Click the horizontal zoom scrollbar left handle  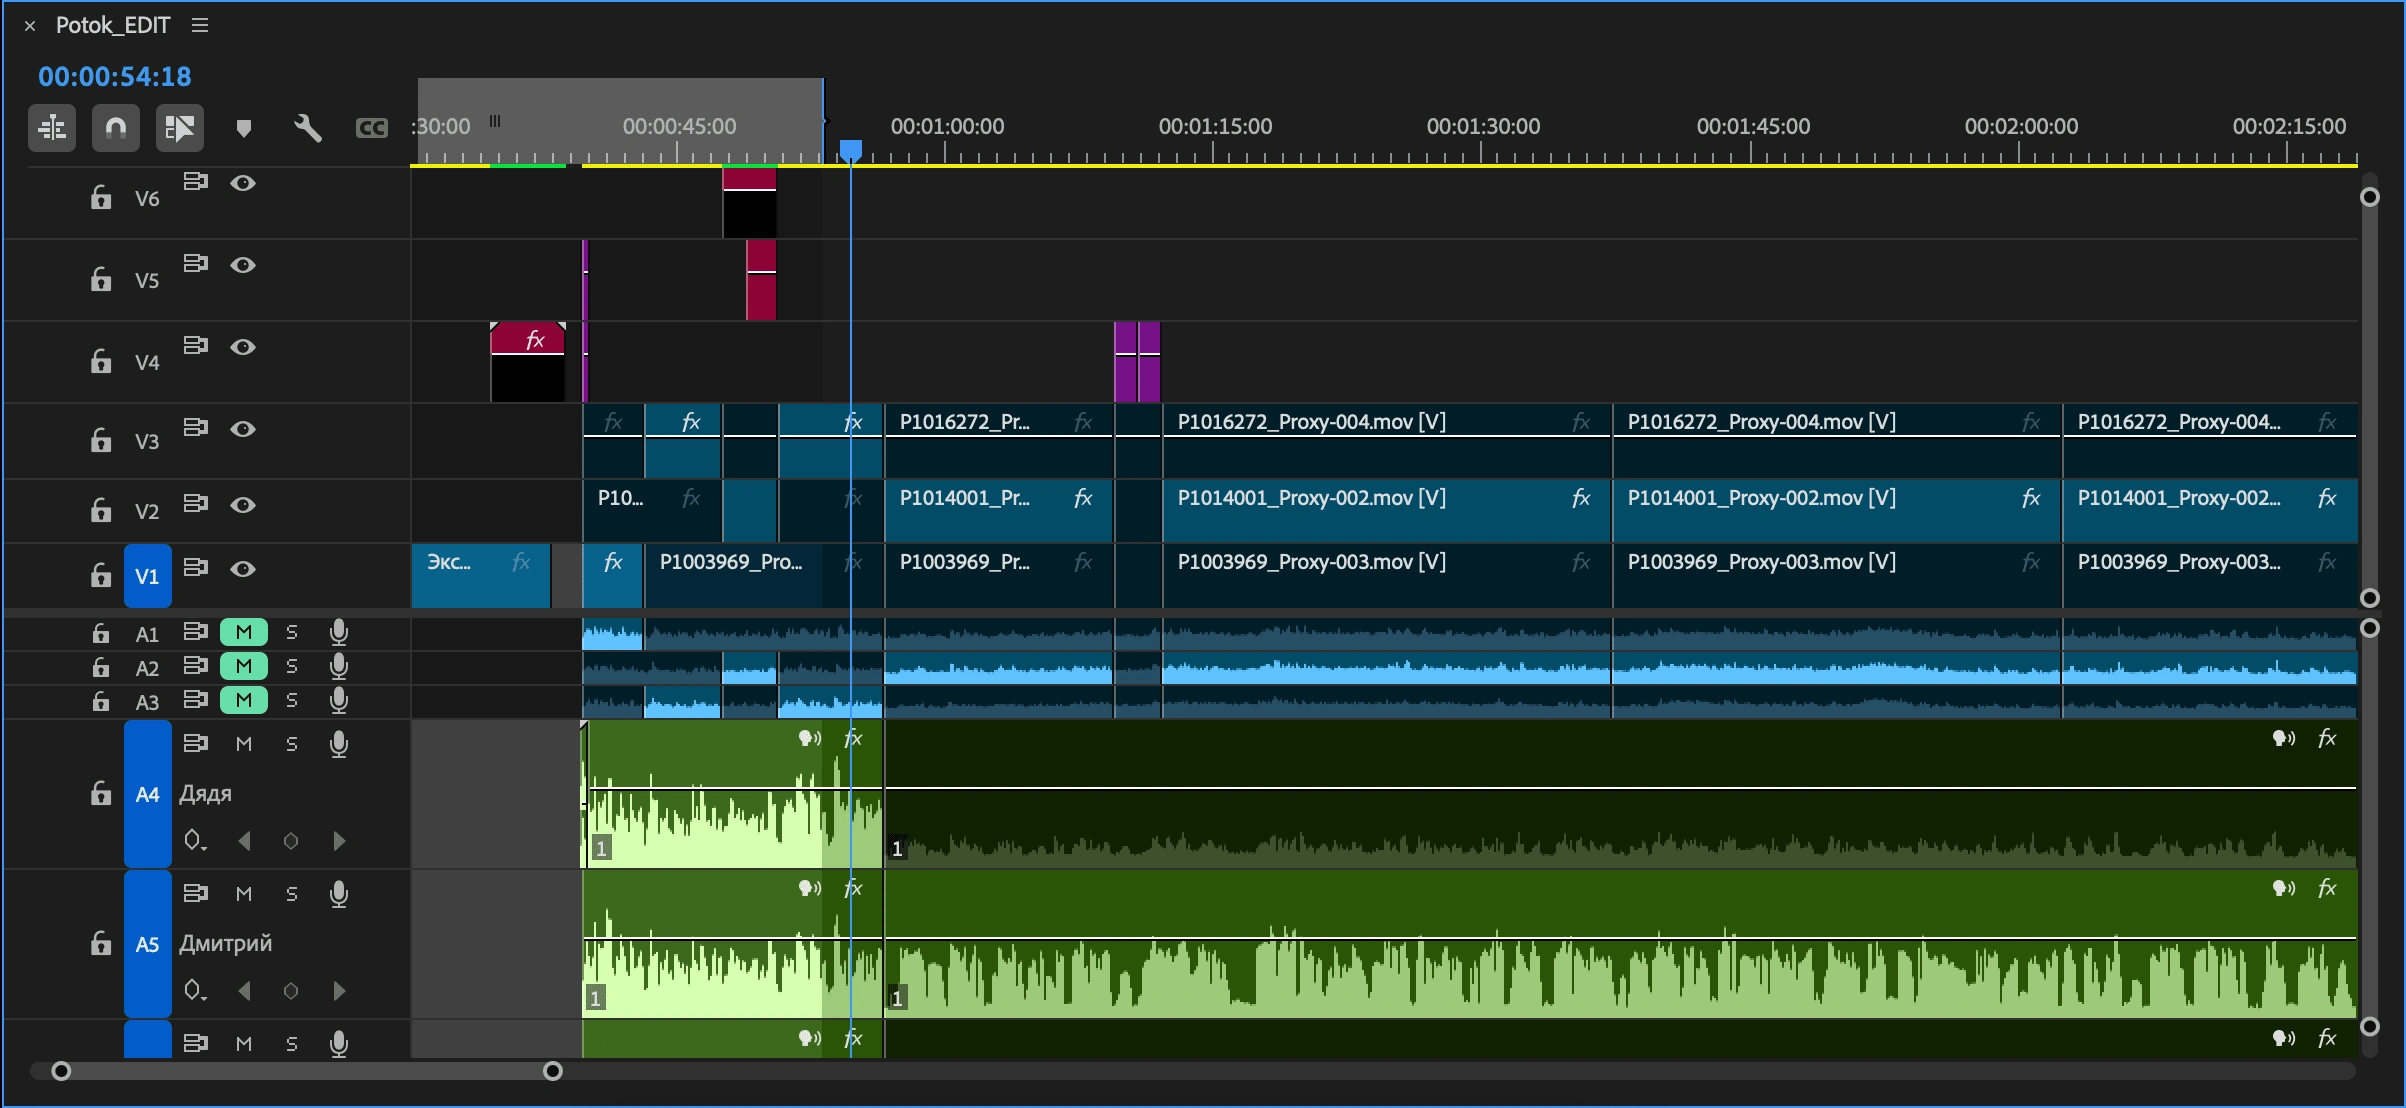pyautogui.click(x=61, y=1071)
